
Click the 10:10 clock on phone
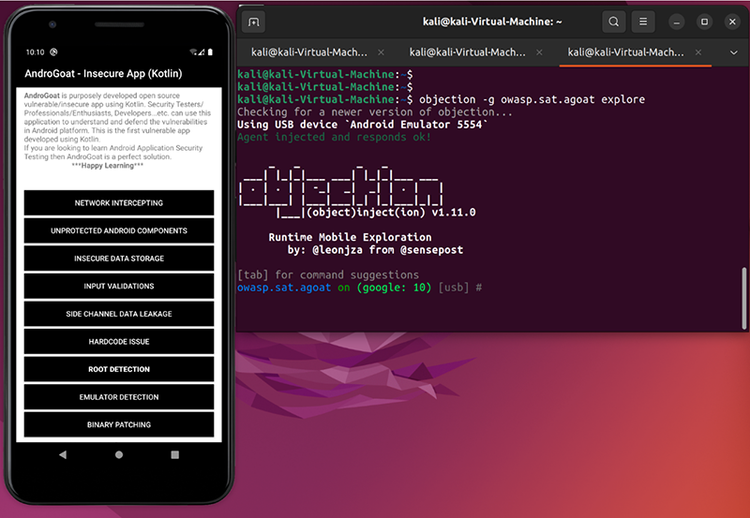point(35,52)
